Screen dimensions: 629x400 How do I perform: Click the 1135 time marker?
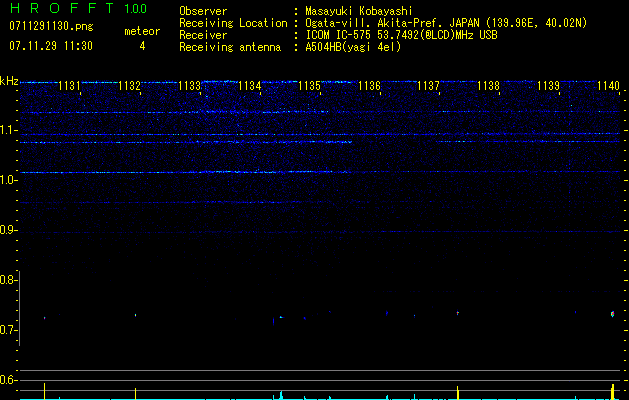pos(309,87)
